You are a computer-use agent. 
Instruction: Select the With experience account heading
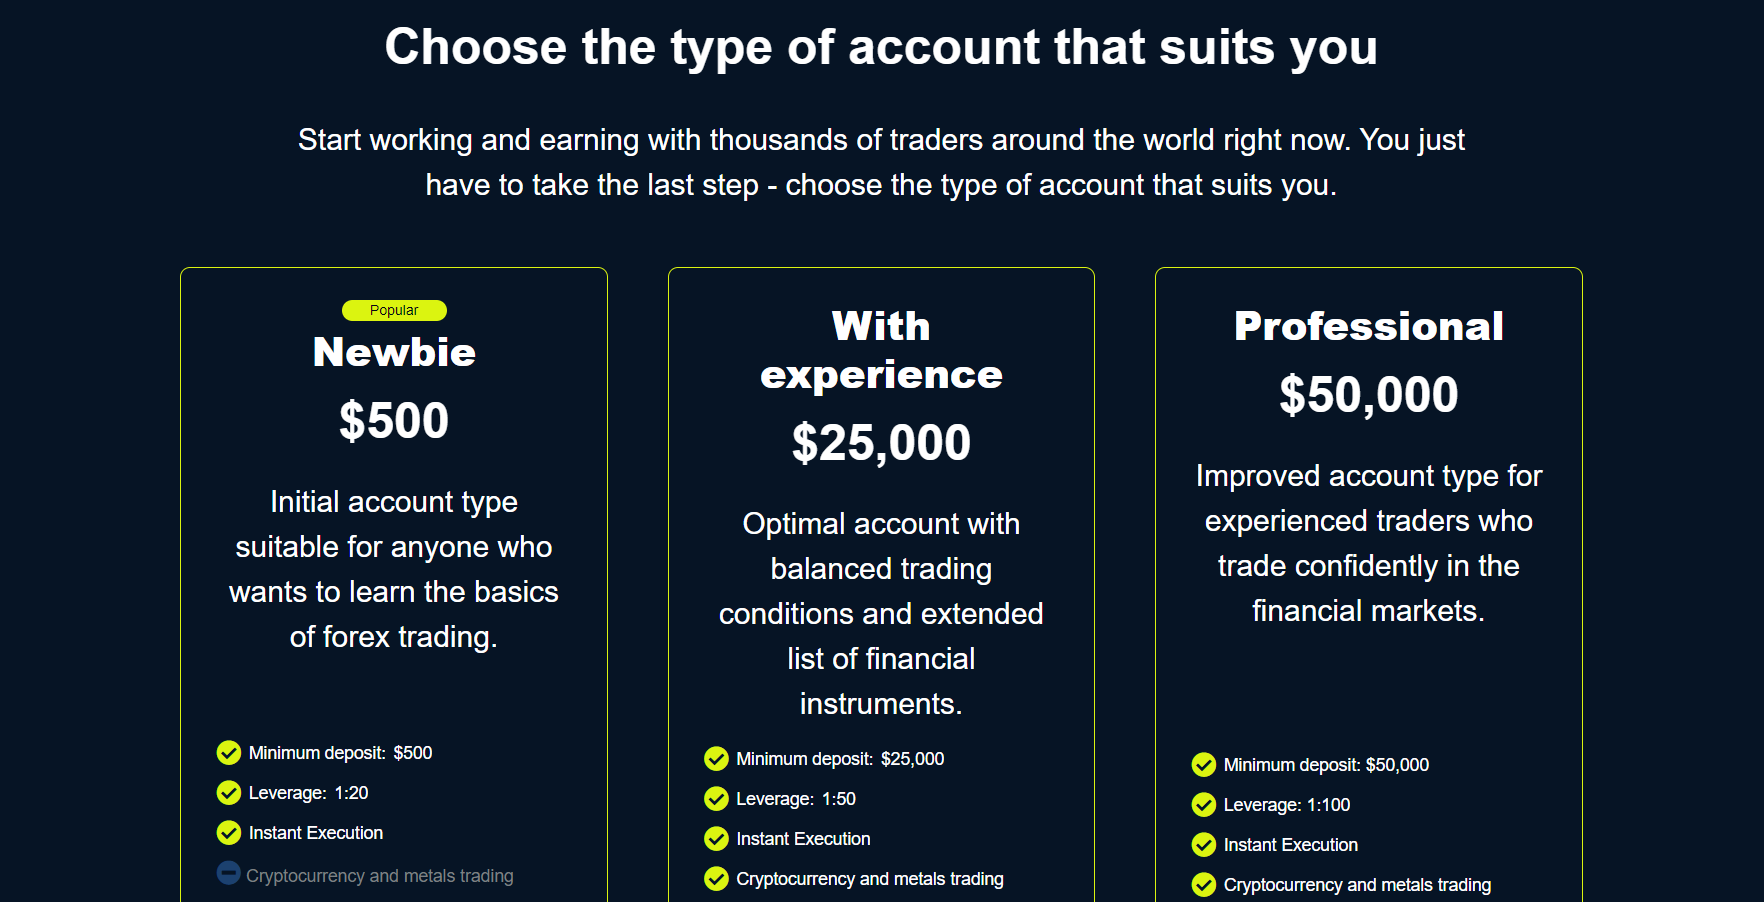pos(881,350)
